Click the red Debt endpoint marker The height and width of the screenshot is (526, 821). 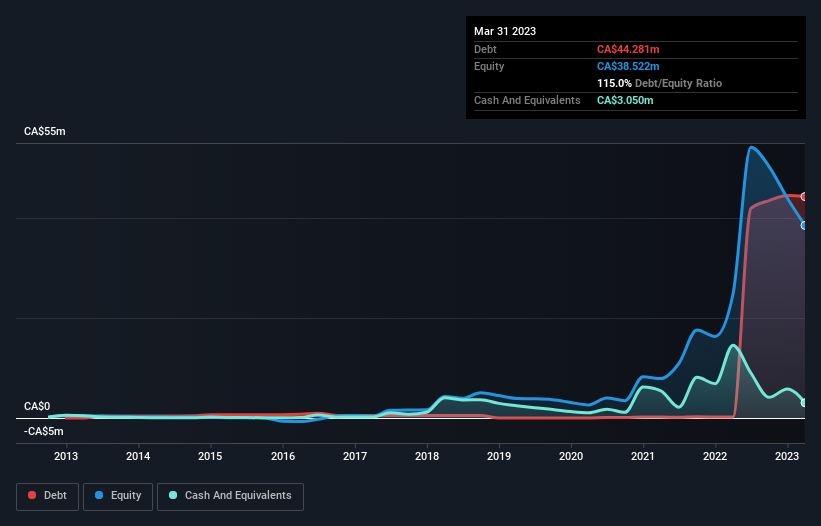click(804, 197)
